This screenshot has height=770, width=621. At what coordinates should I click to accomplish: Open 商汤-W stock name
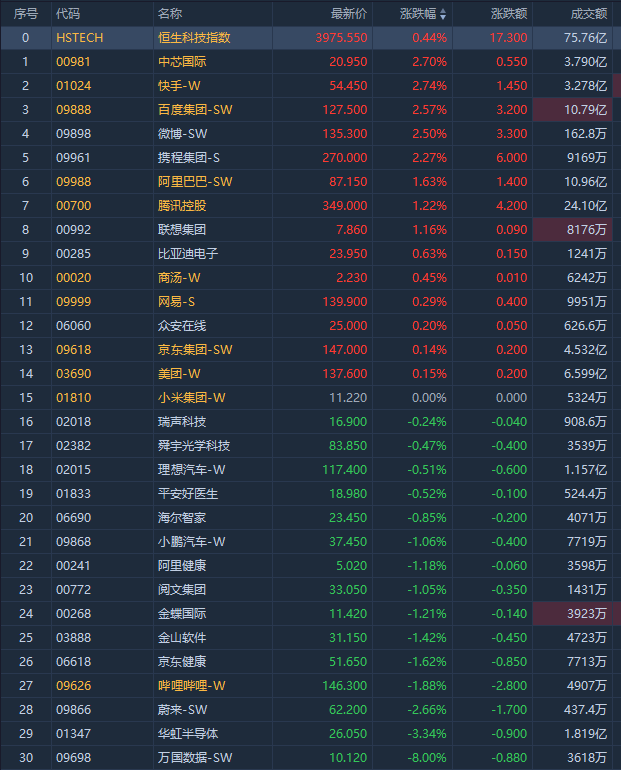(x=179, y=278)
